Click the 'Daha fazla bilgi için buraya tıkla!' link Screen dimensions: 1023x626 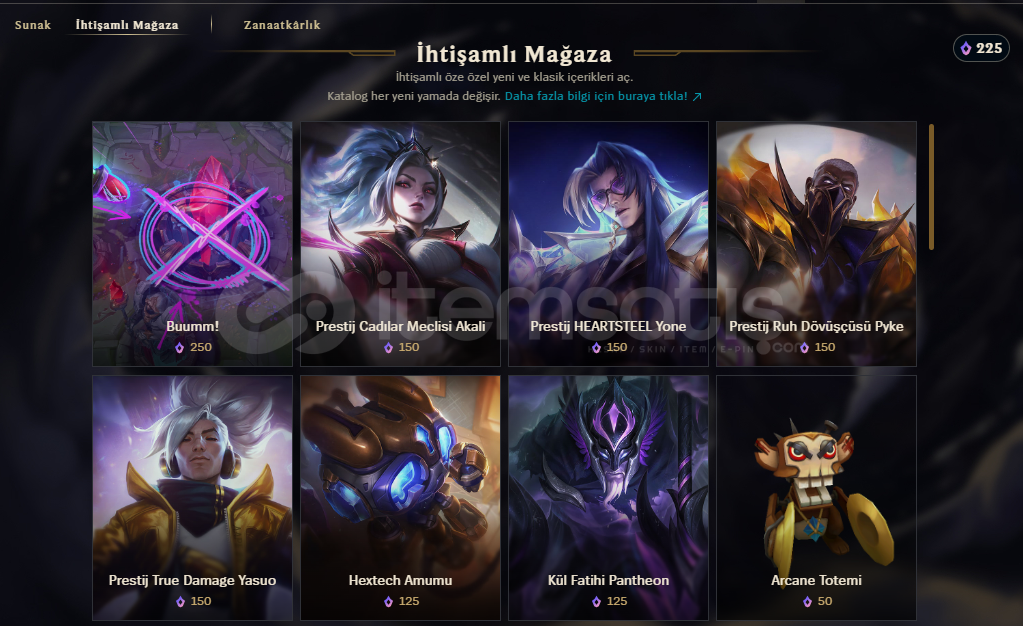click(x=596, y=96)
